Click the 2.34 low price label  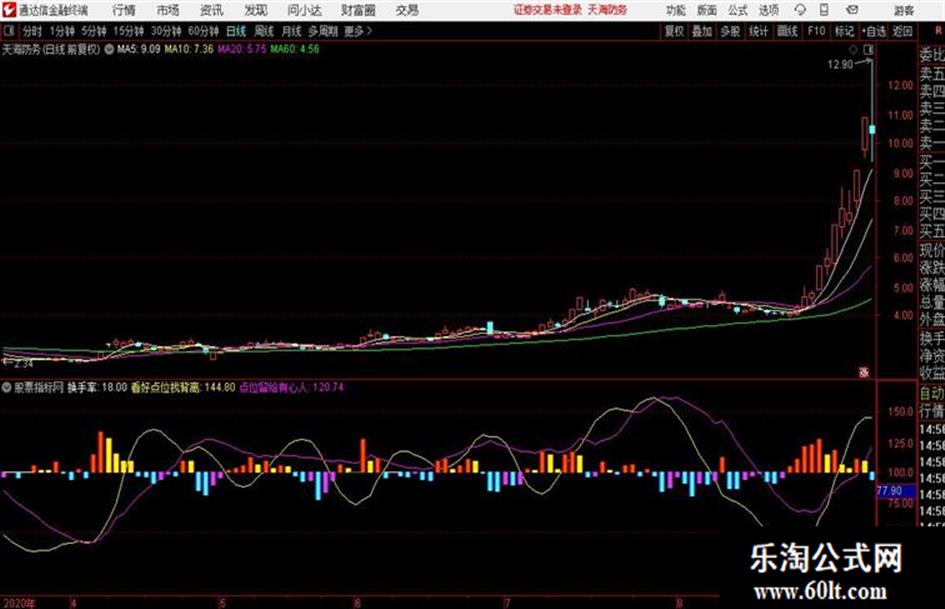(x=23, y=364)
